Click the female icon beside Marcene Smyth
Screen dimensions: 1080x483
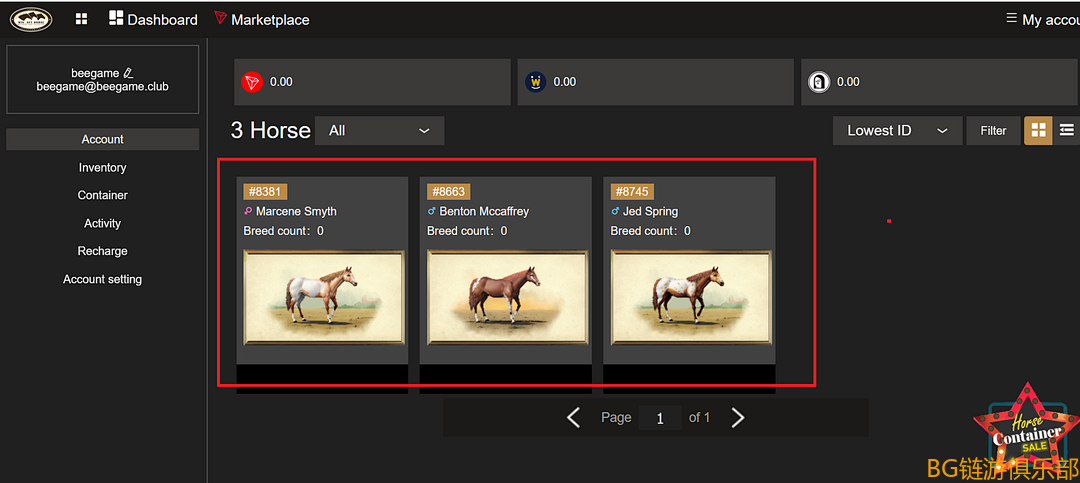[248, 211]
